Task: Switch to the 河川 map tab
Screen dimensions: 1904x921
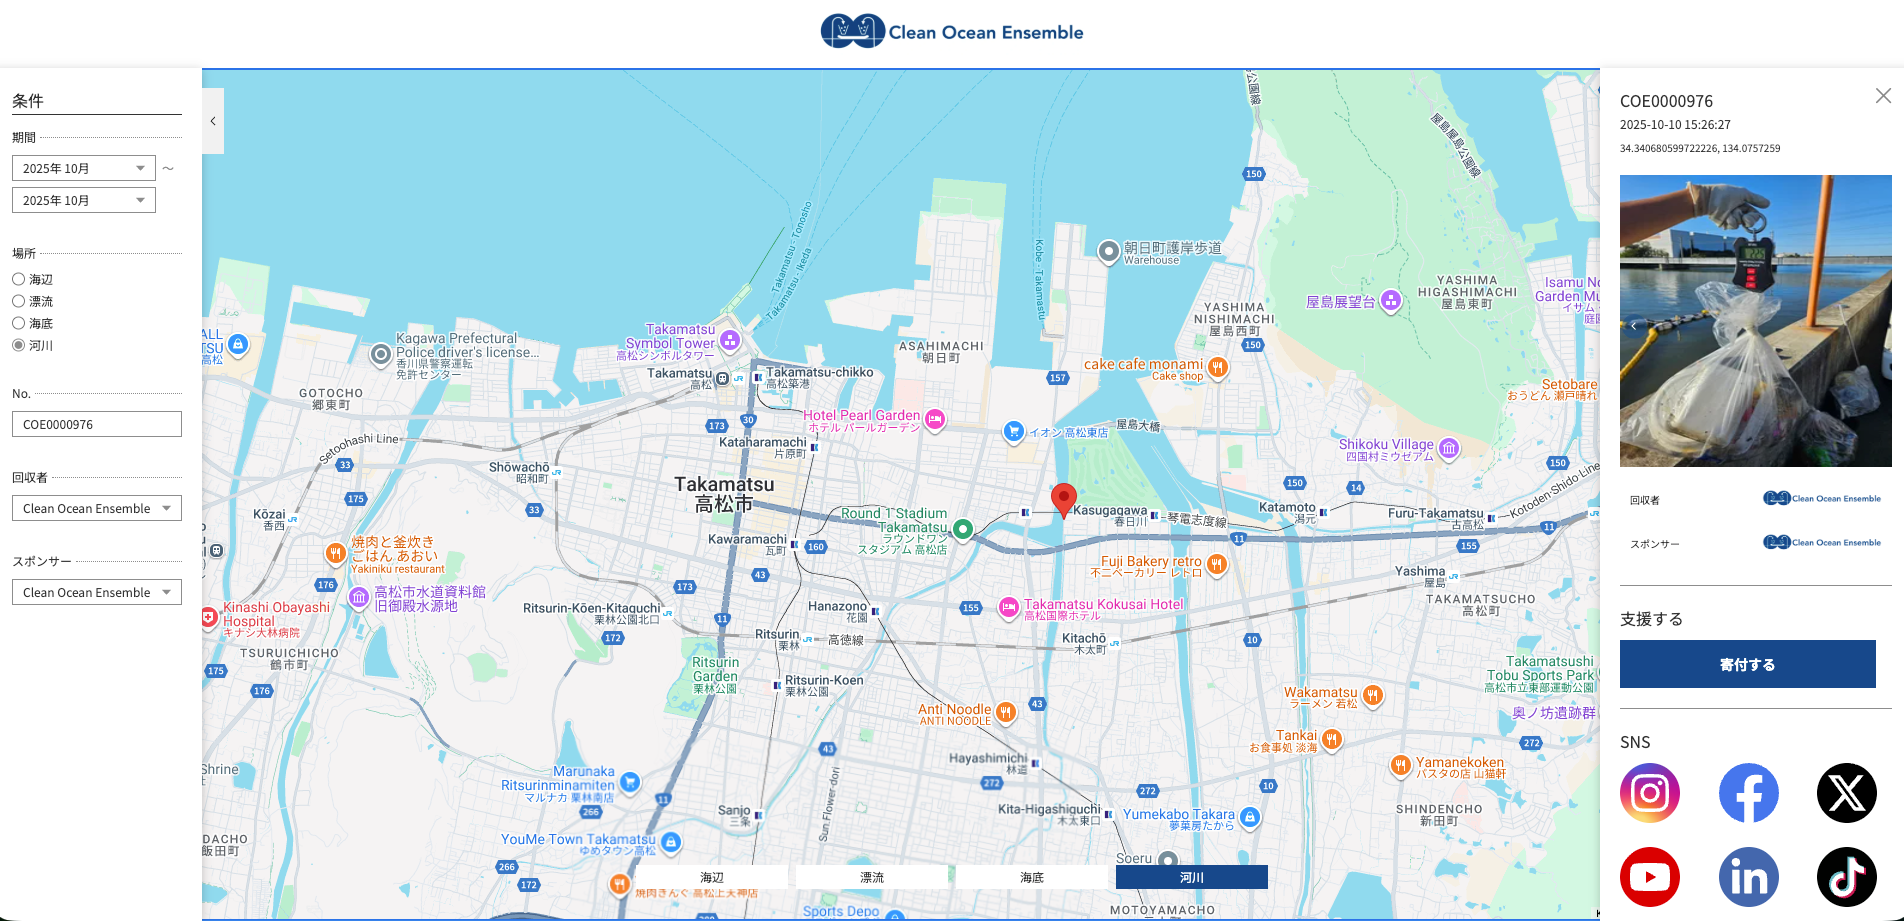Action: point(1192,877)
